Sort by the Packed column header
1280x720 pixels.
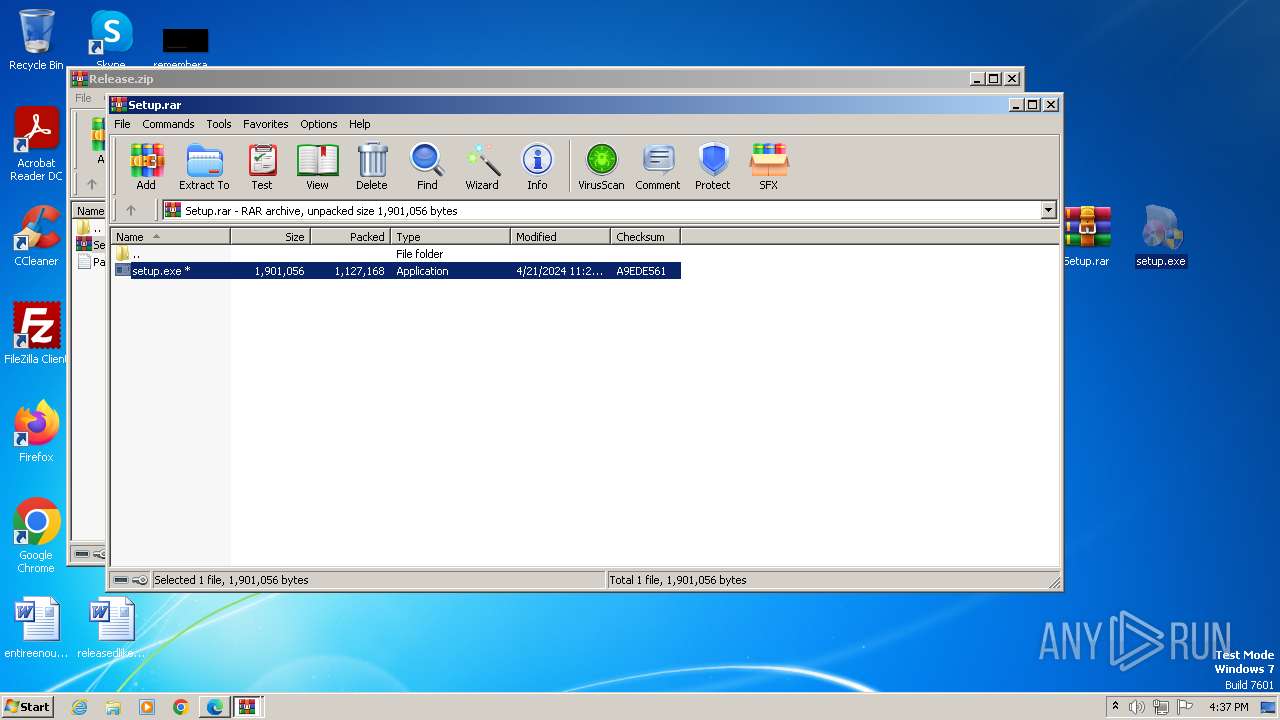click(x=350, y=237)
